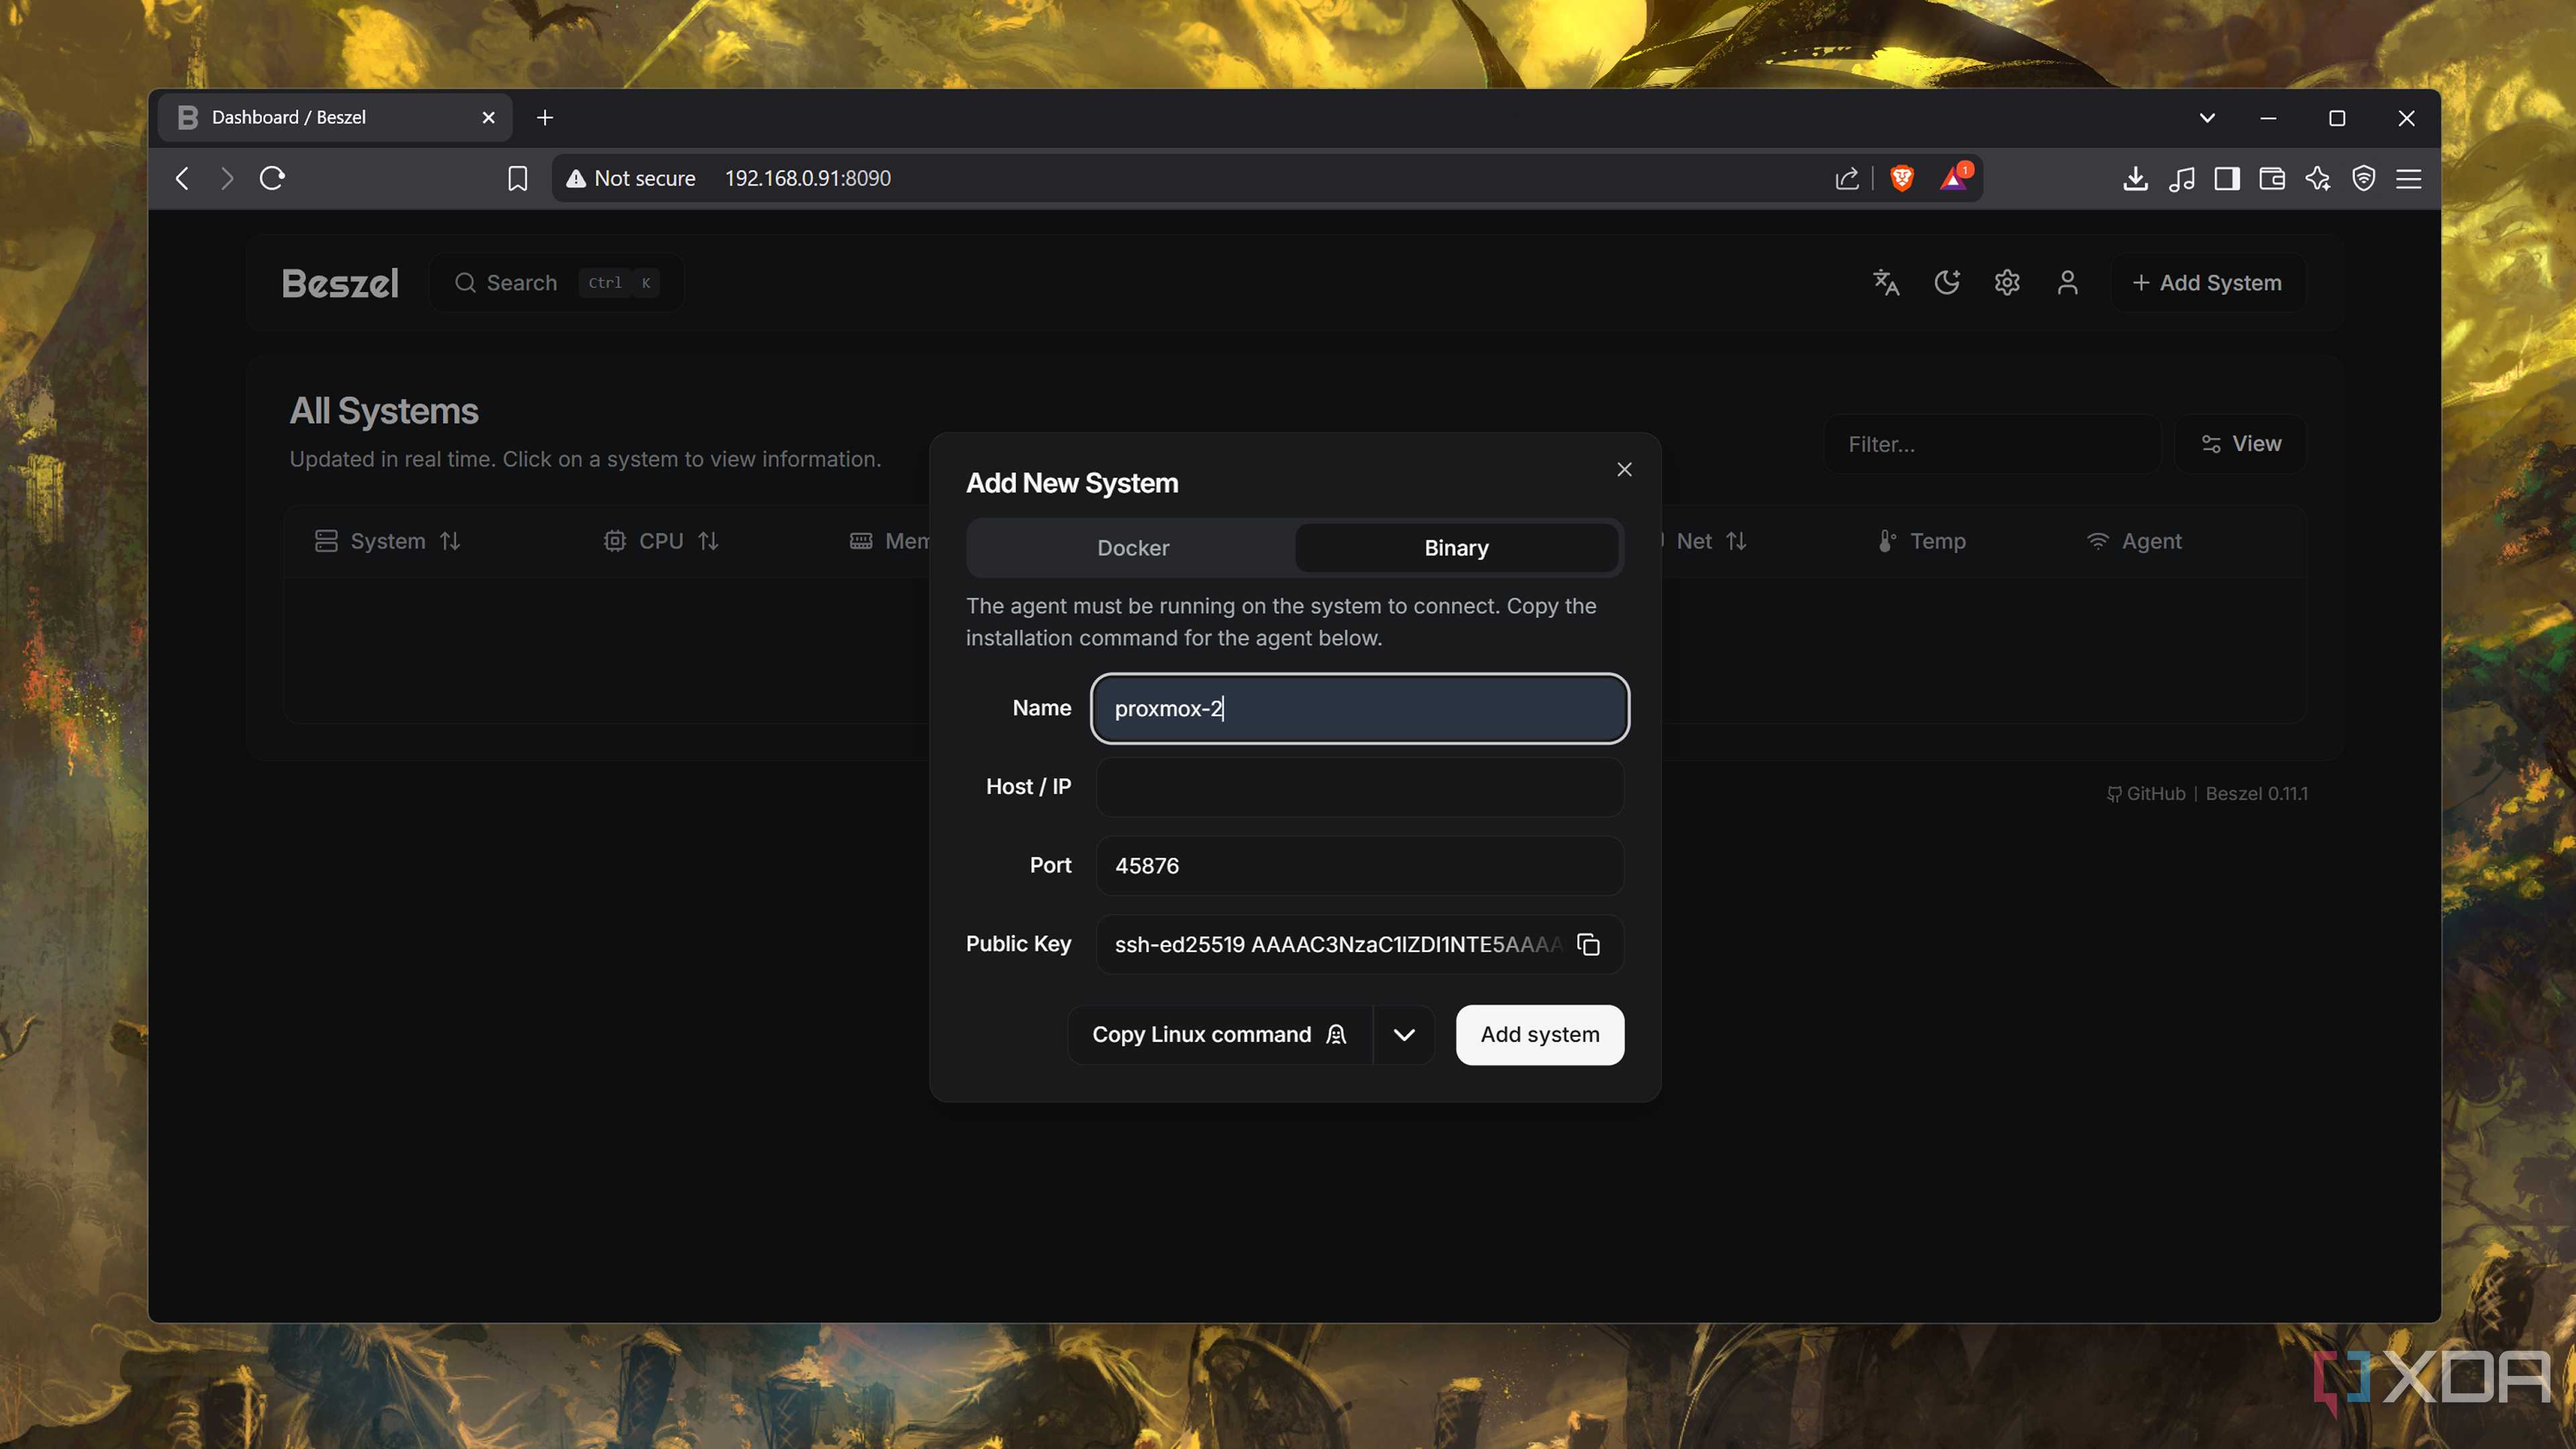Open the GitHub link in footer
The width and height of the screenshot is (2576, 1449).
[x=2146, y=794]
